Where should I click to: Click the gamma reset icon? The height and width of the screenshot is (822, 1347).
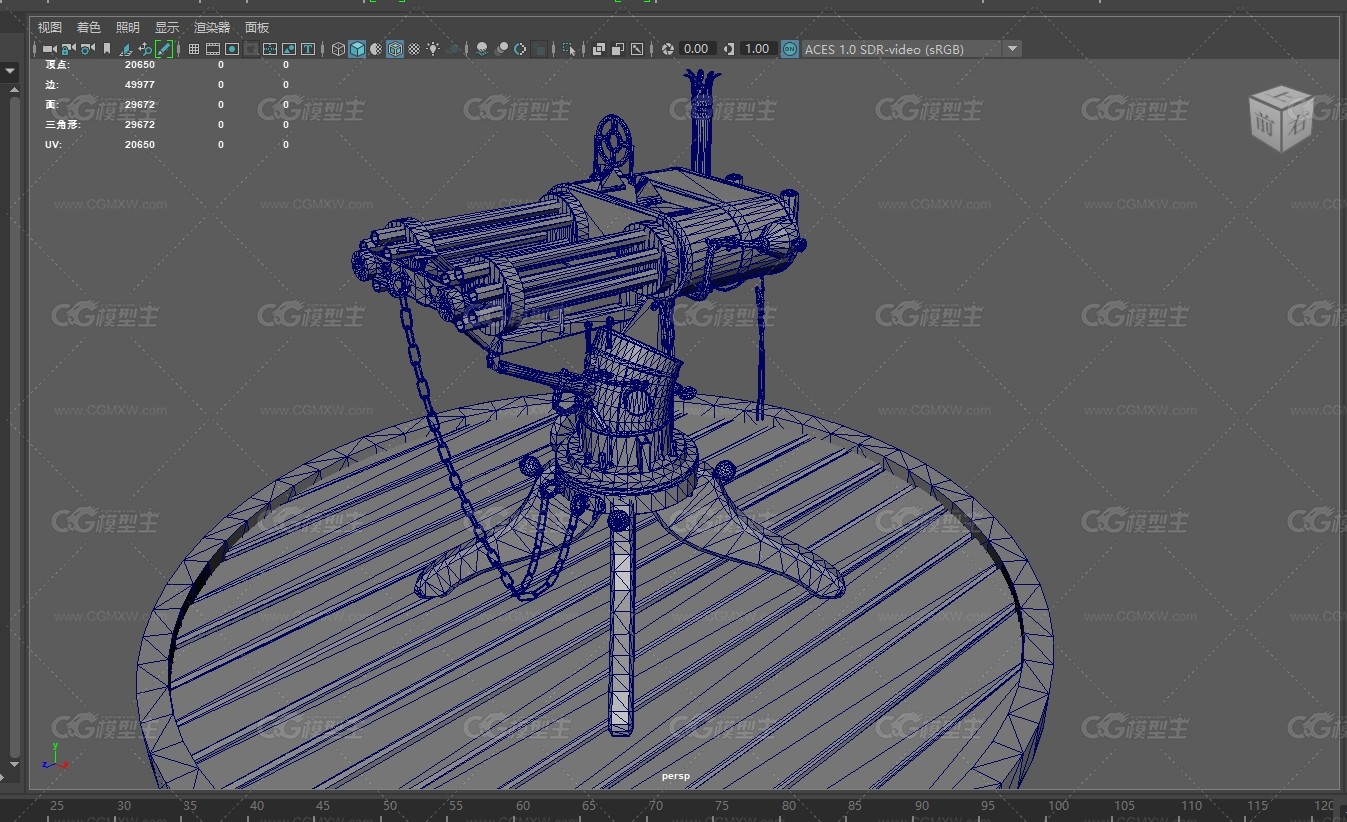pyautogui.click(x=729, y=49)
